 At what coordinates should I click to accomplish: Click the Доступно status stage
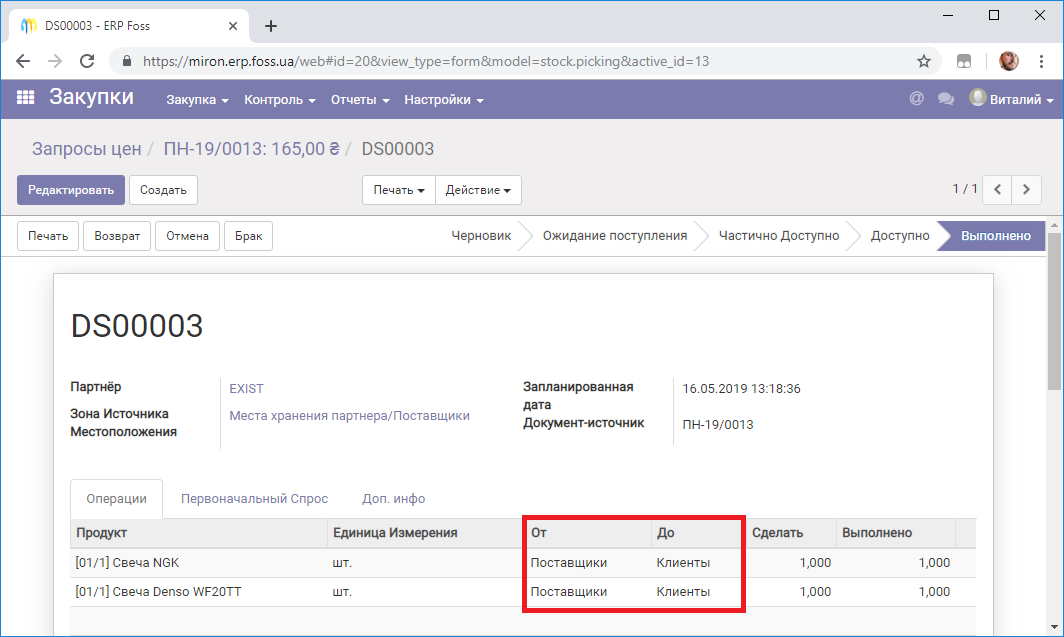pos(900,236)
